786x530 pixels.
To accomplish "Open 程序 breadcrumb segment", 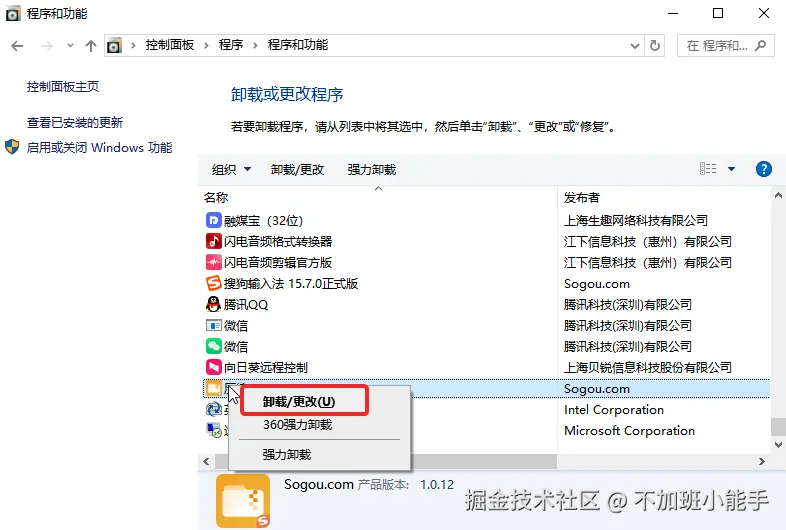I will (231, 45).
